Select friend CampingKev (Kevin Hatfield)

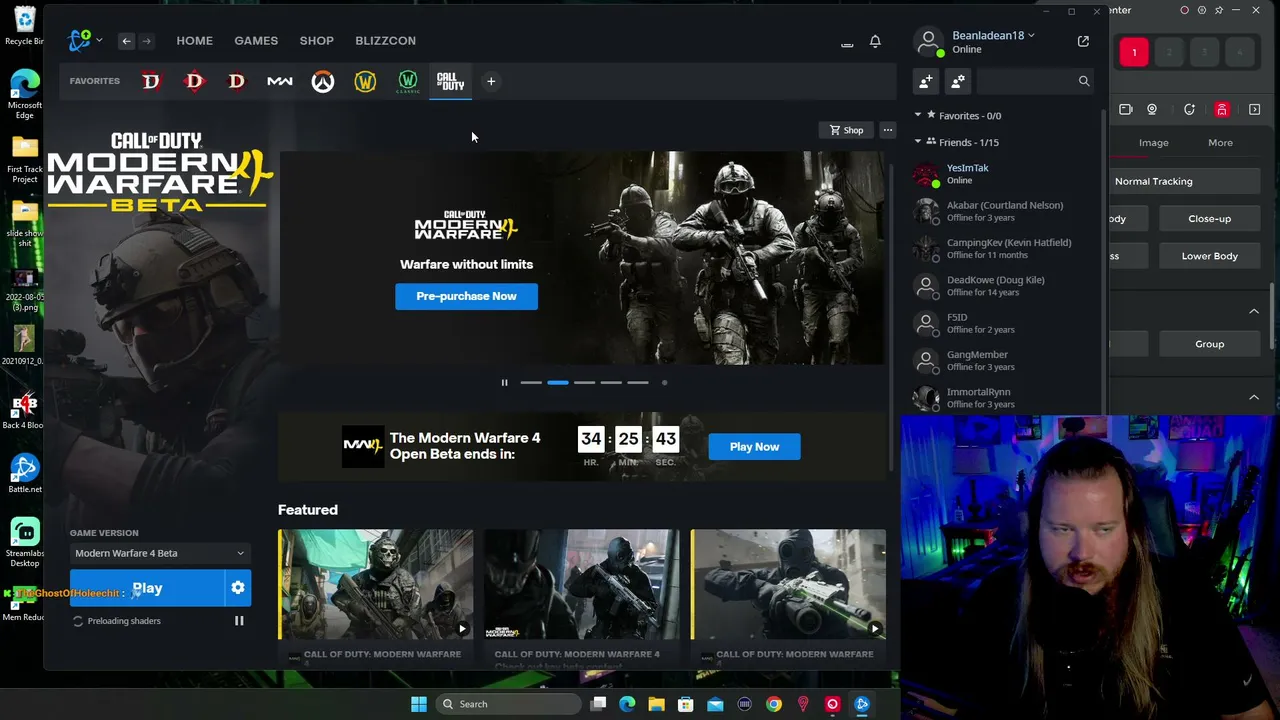1004,248
